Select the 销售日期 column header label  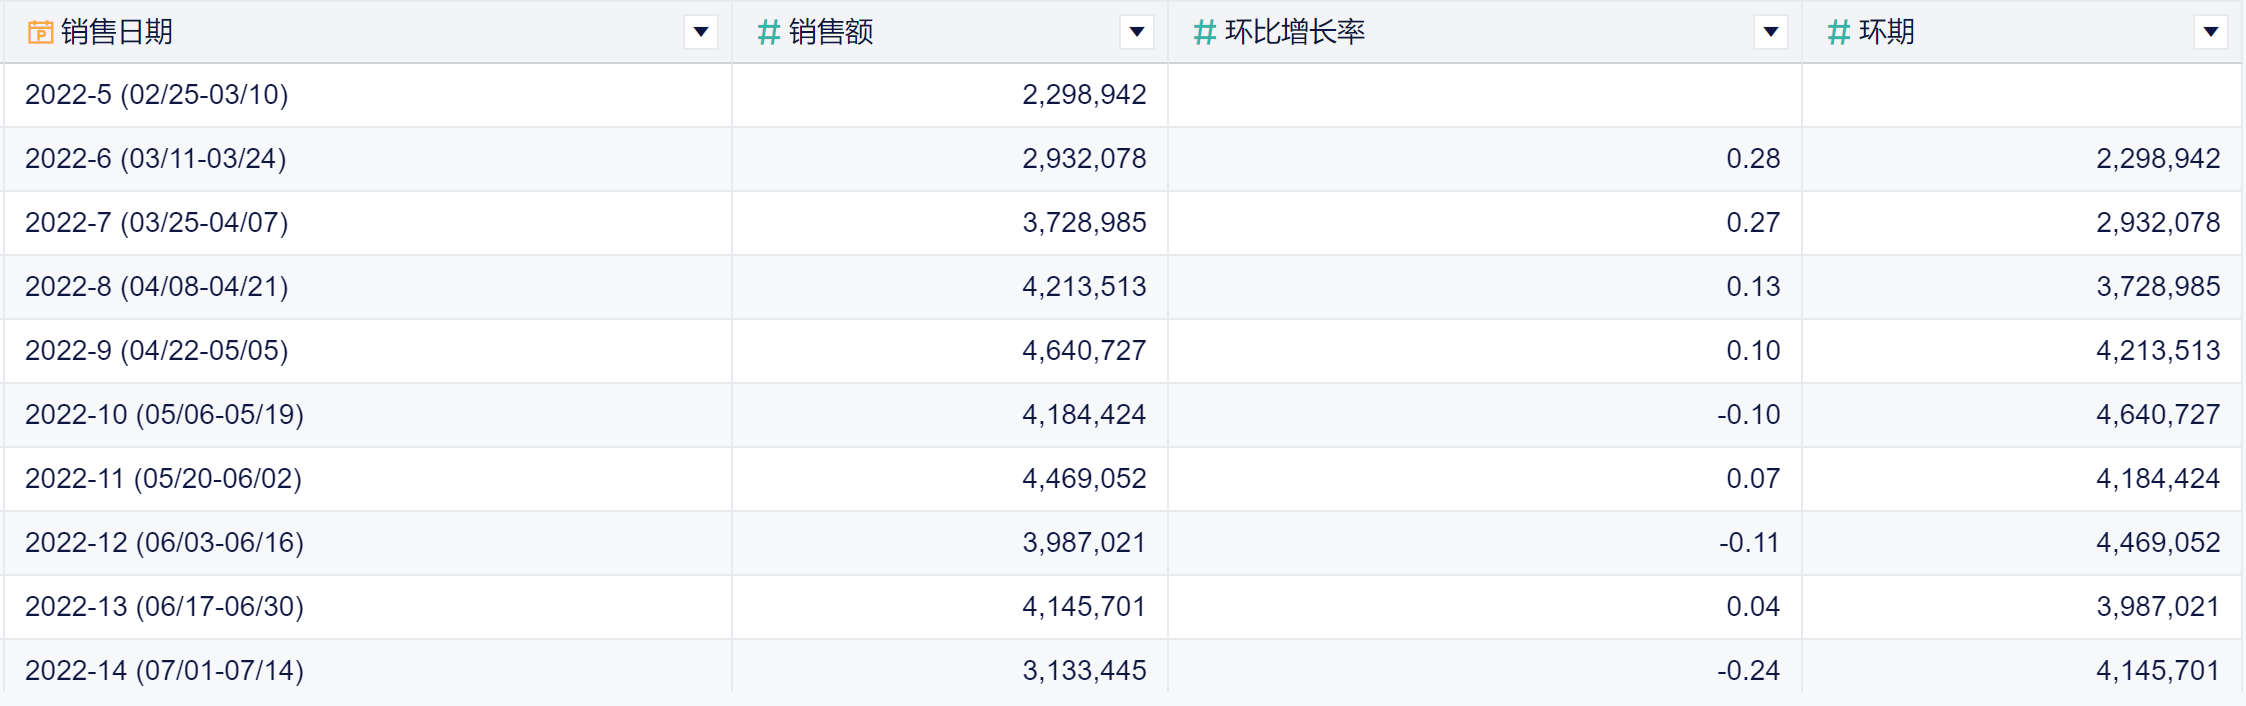point(117,33)
